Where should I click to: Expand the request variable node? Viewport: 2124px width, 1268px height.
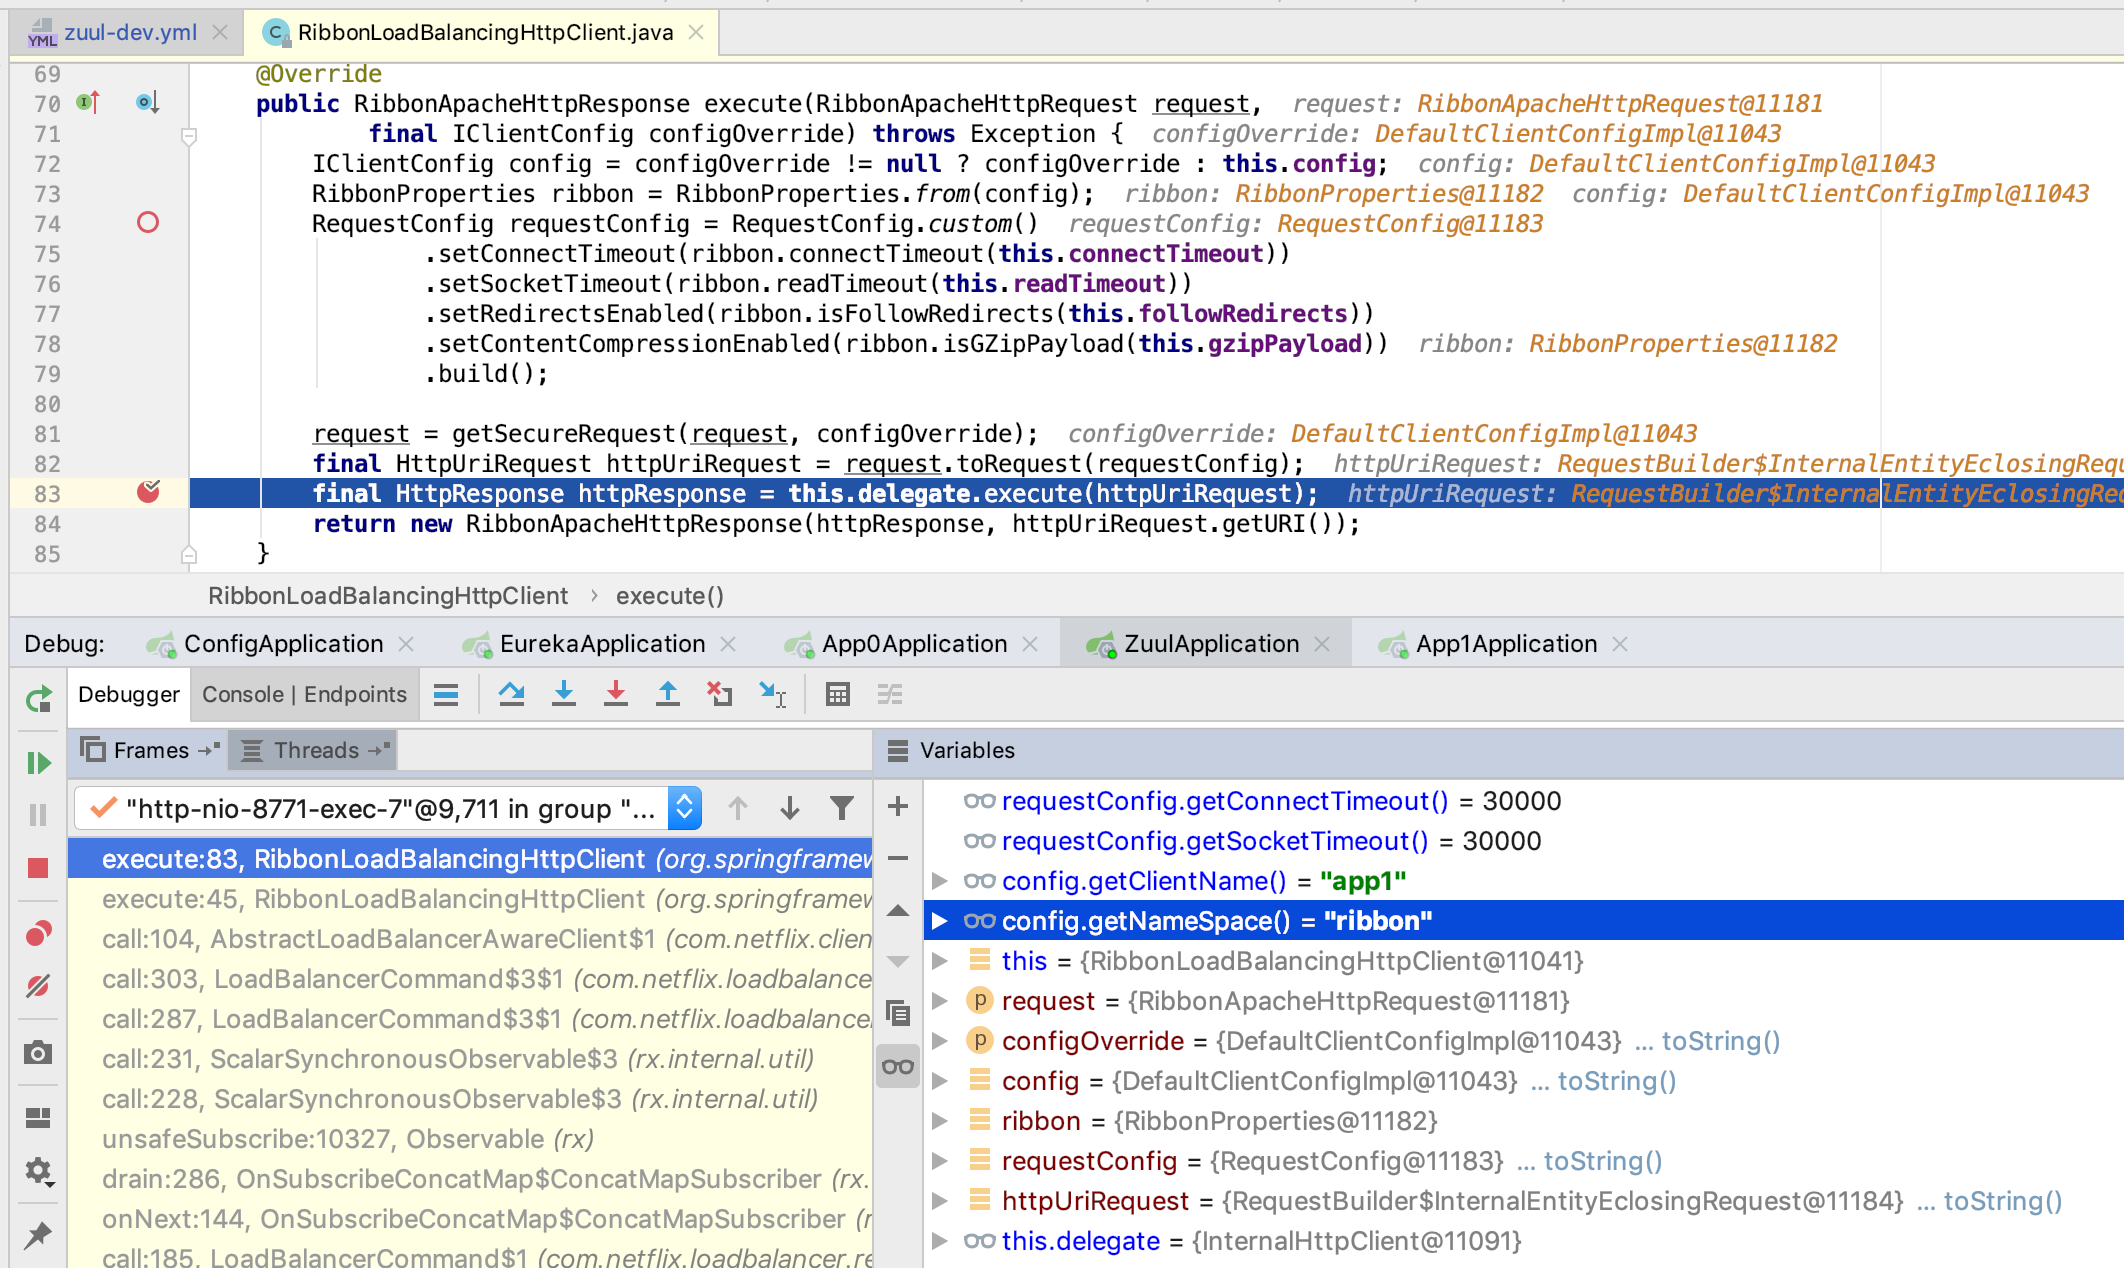[x=939, y=1001]
